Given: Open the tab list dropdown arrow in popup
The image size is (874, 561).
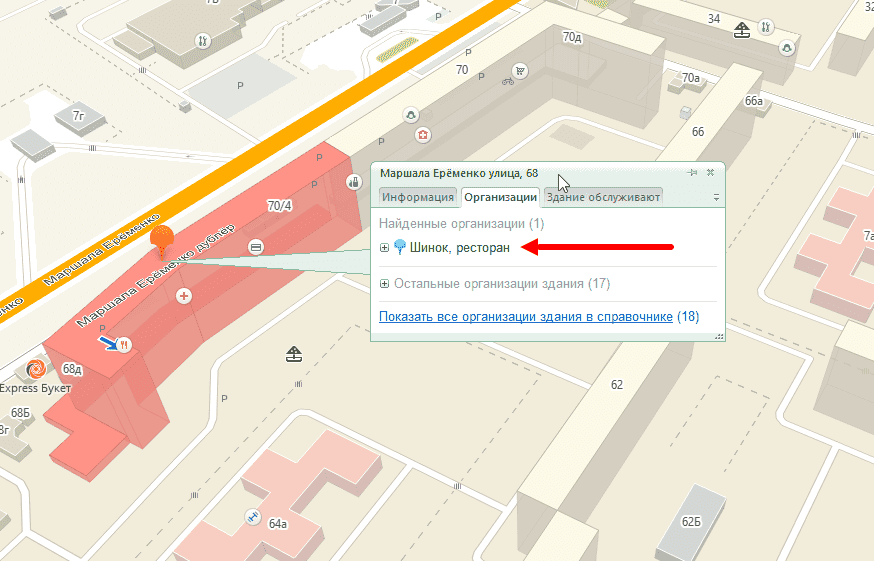Looking at the screenshot, I should pyautogui.click(x=716, y=197).
